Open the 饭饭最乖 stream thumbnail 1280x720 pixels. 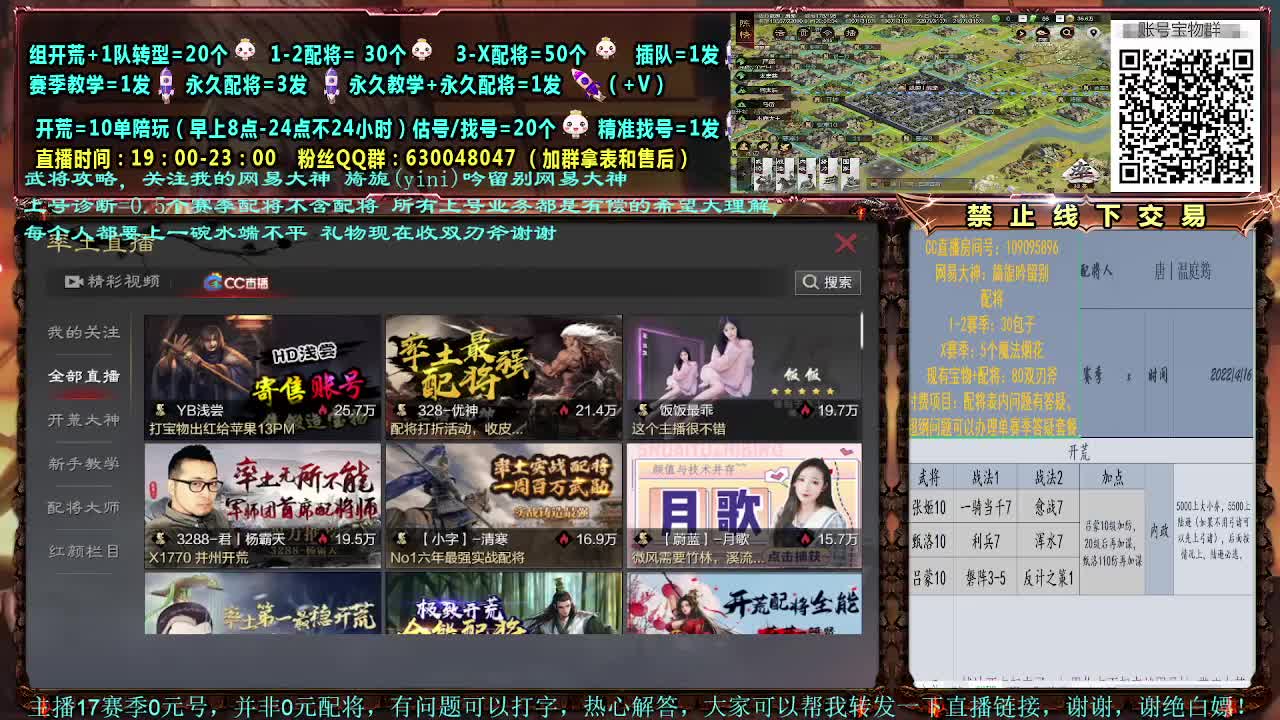[744, 377]
